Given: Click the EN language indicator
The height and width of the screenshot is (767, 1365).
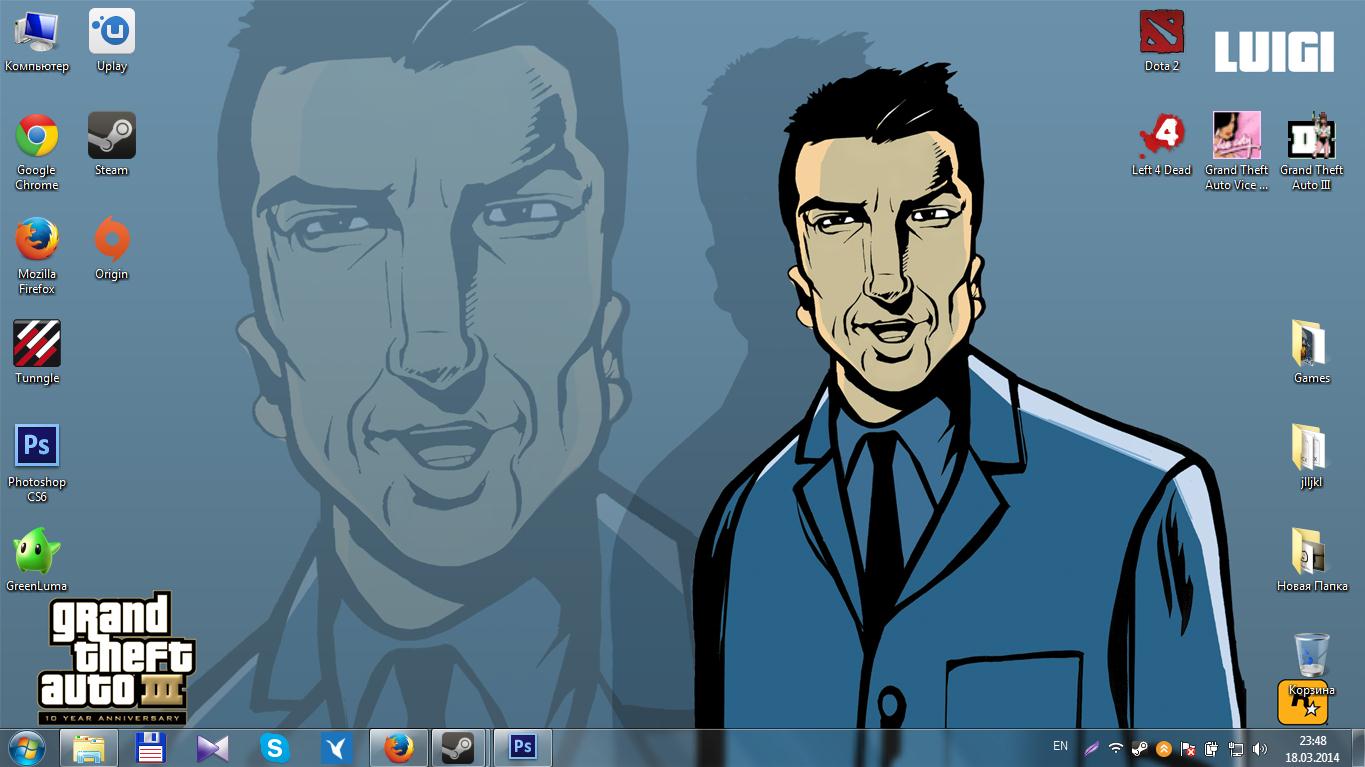Looking at the screenshot, I should point(1060,746).
